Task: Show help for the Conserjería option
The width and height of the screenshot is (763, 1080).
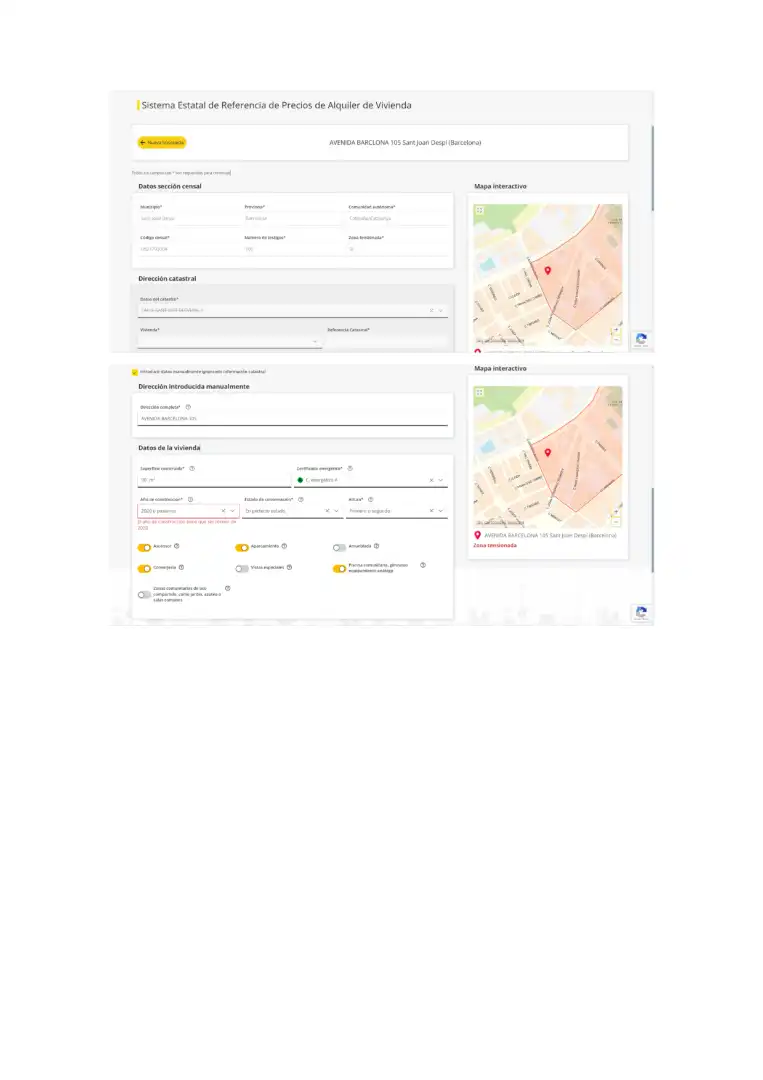Action: pyautogui.click(x=182, y=568)
